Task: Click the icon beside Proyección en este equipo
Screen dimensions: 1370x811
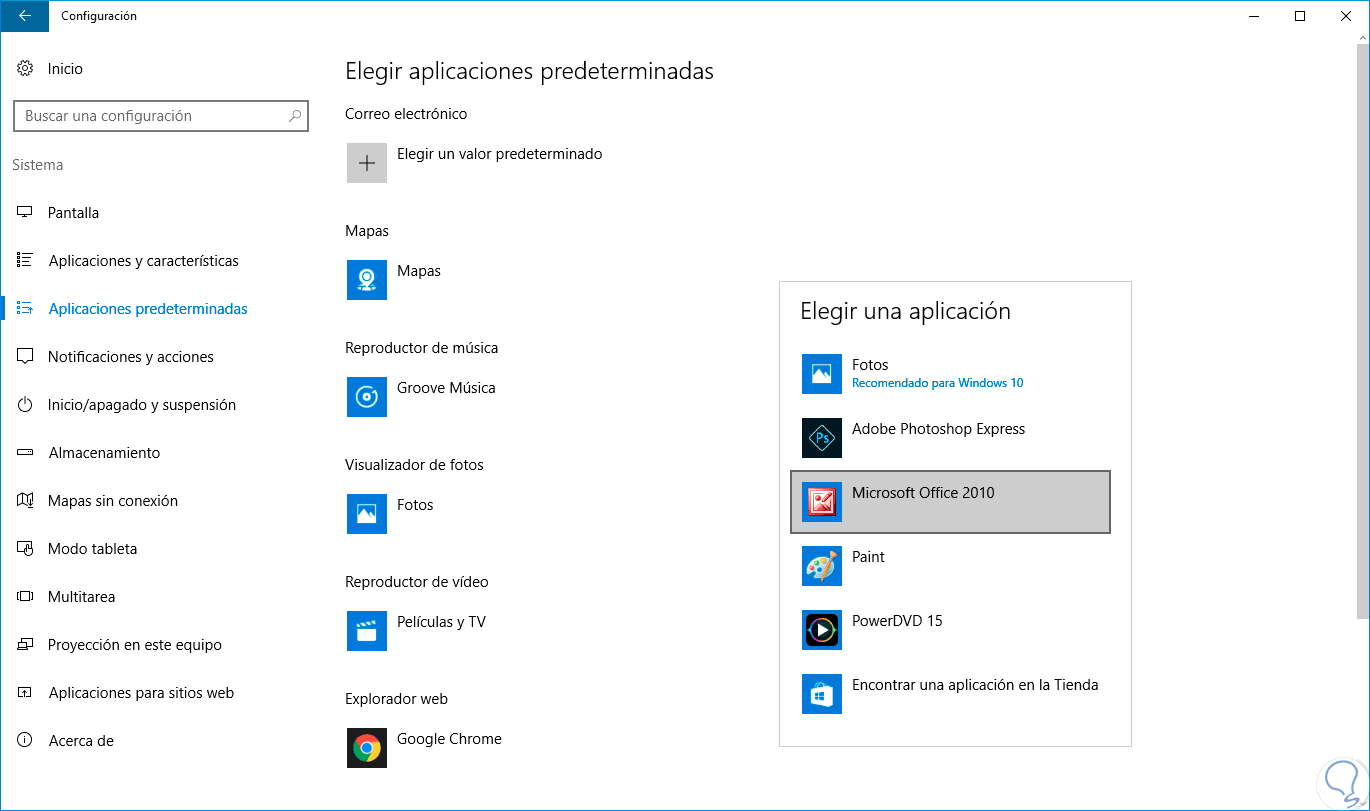Action: [25, 645]
